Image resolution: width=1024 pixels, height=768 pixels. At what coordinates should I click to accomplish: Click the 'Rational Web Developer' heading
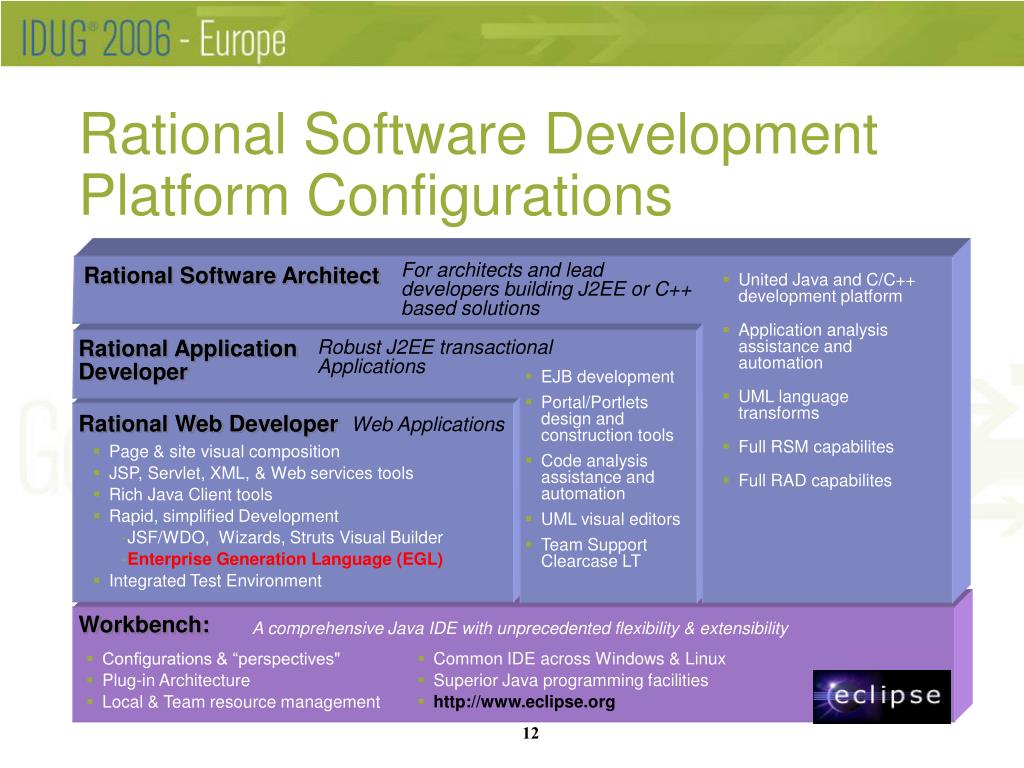coord(208,424)
